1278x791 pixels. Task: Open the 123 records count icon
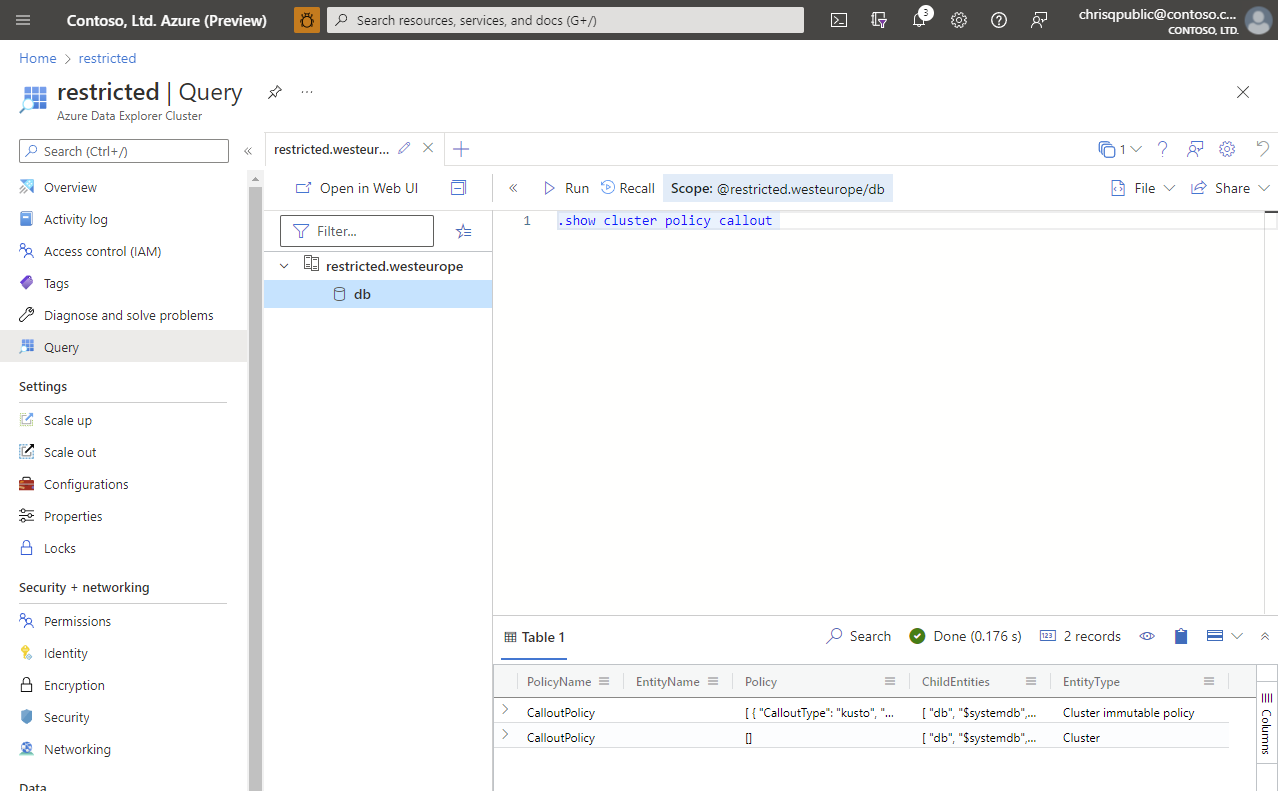click(x=1048, y=636)
